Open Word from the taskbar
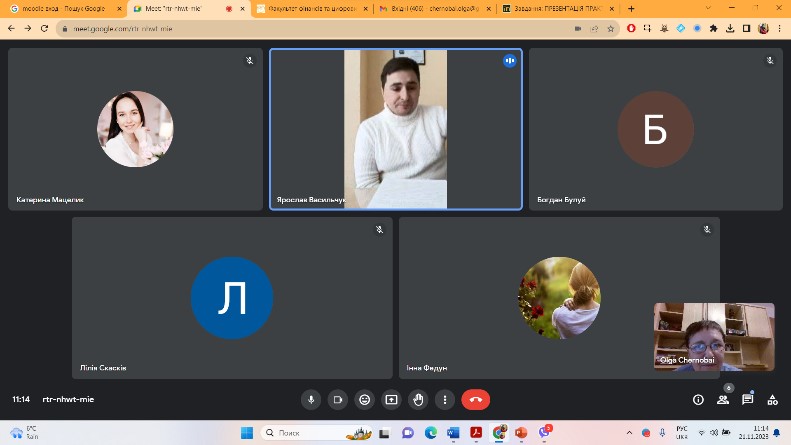The width and height of the screenshot is (791, 445). click(453, 432)
